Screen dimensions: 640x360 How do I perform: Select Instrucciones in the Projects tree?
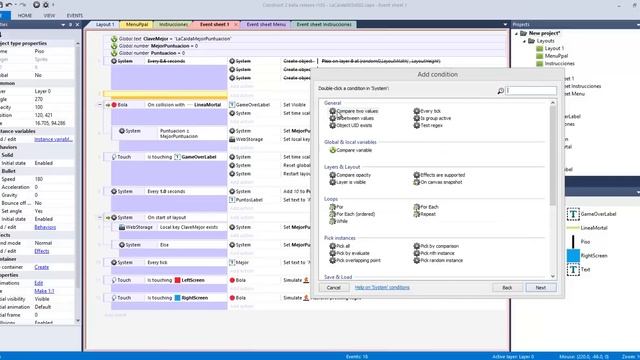coord(559,64)
